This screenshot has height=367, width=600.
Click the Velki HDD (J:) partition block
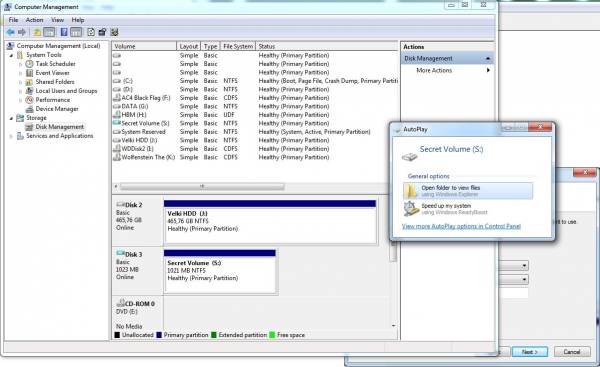coord(270,222)
